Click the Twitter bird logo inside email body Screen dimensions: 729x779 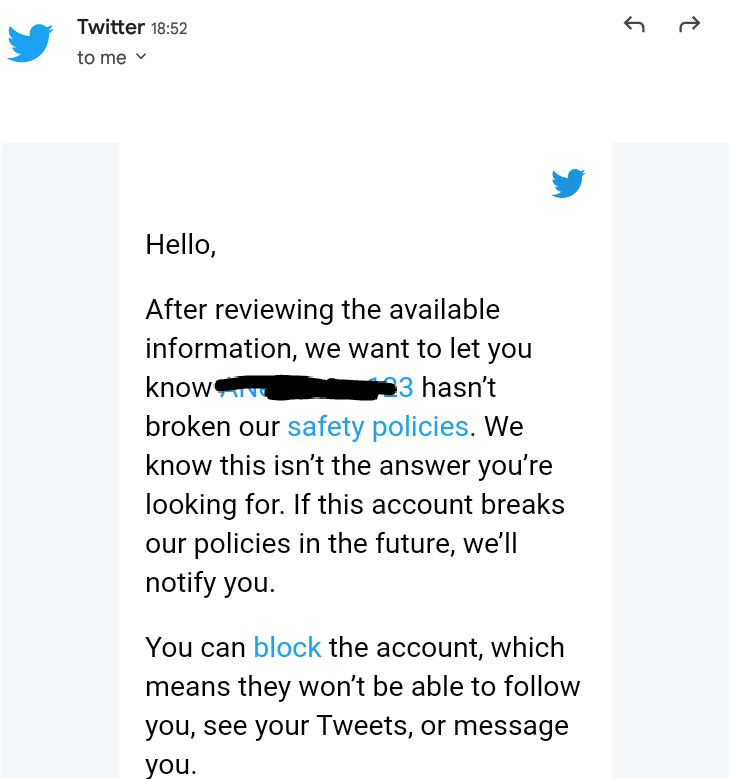[x=568, y=183]
